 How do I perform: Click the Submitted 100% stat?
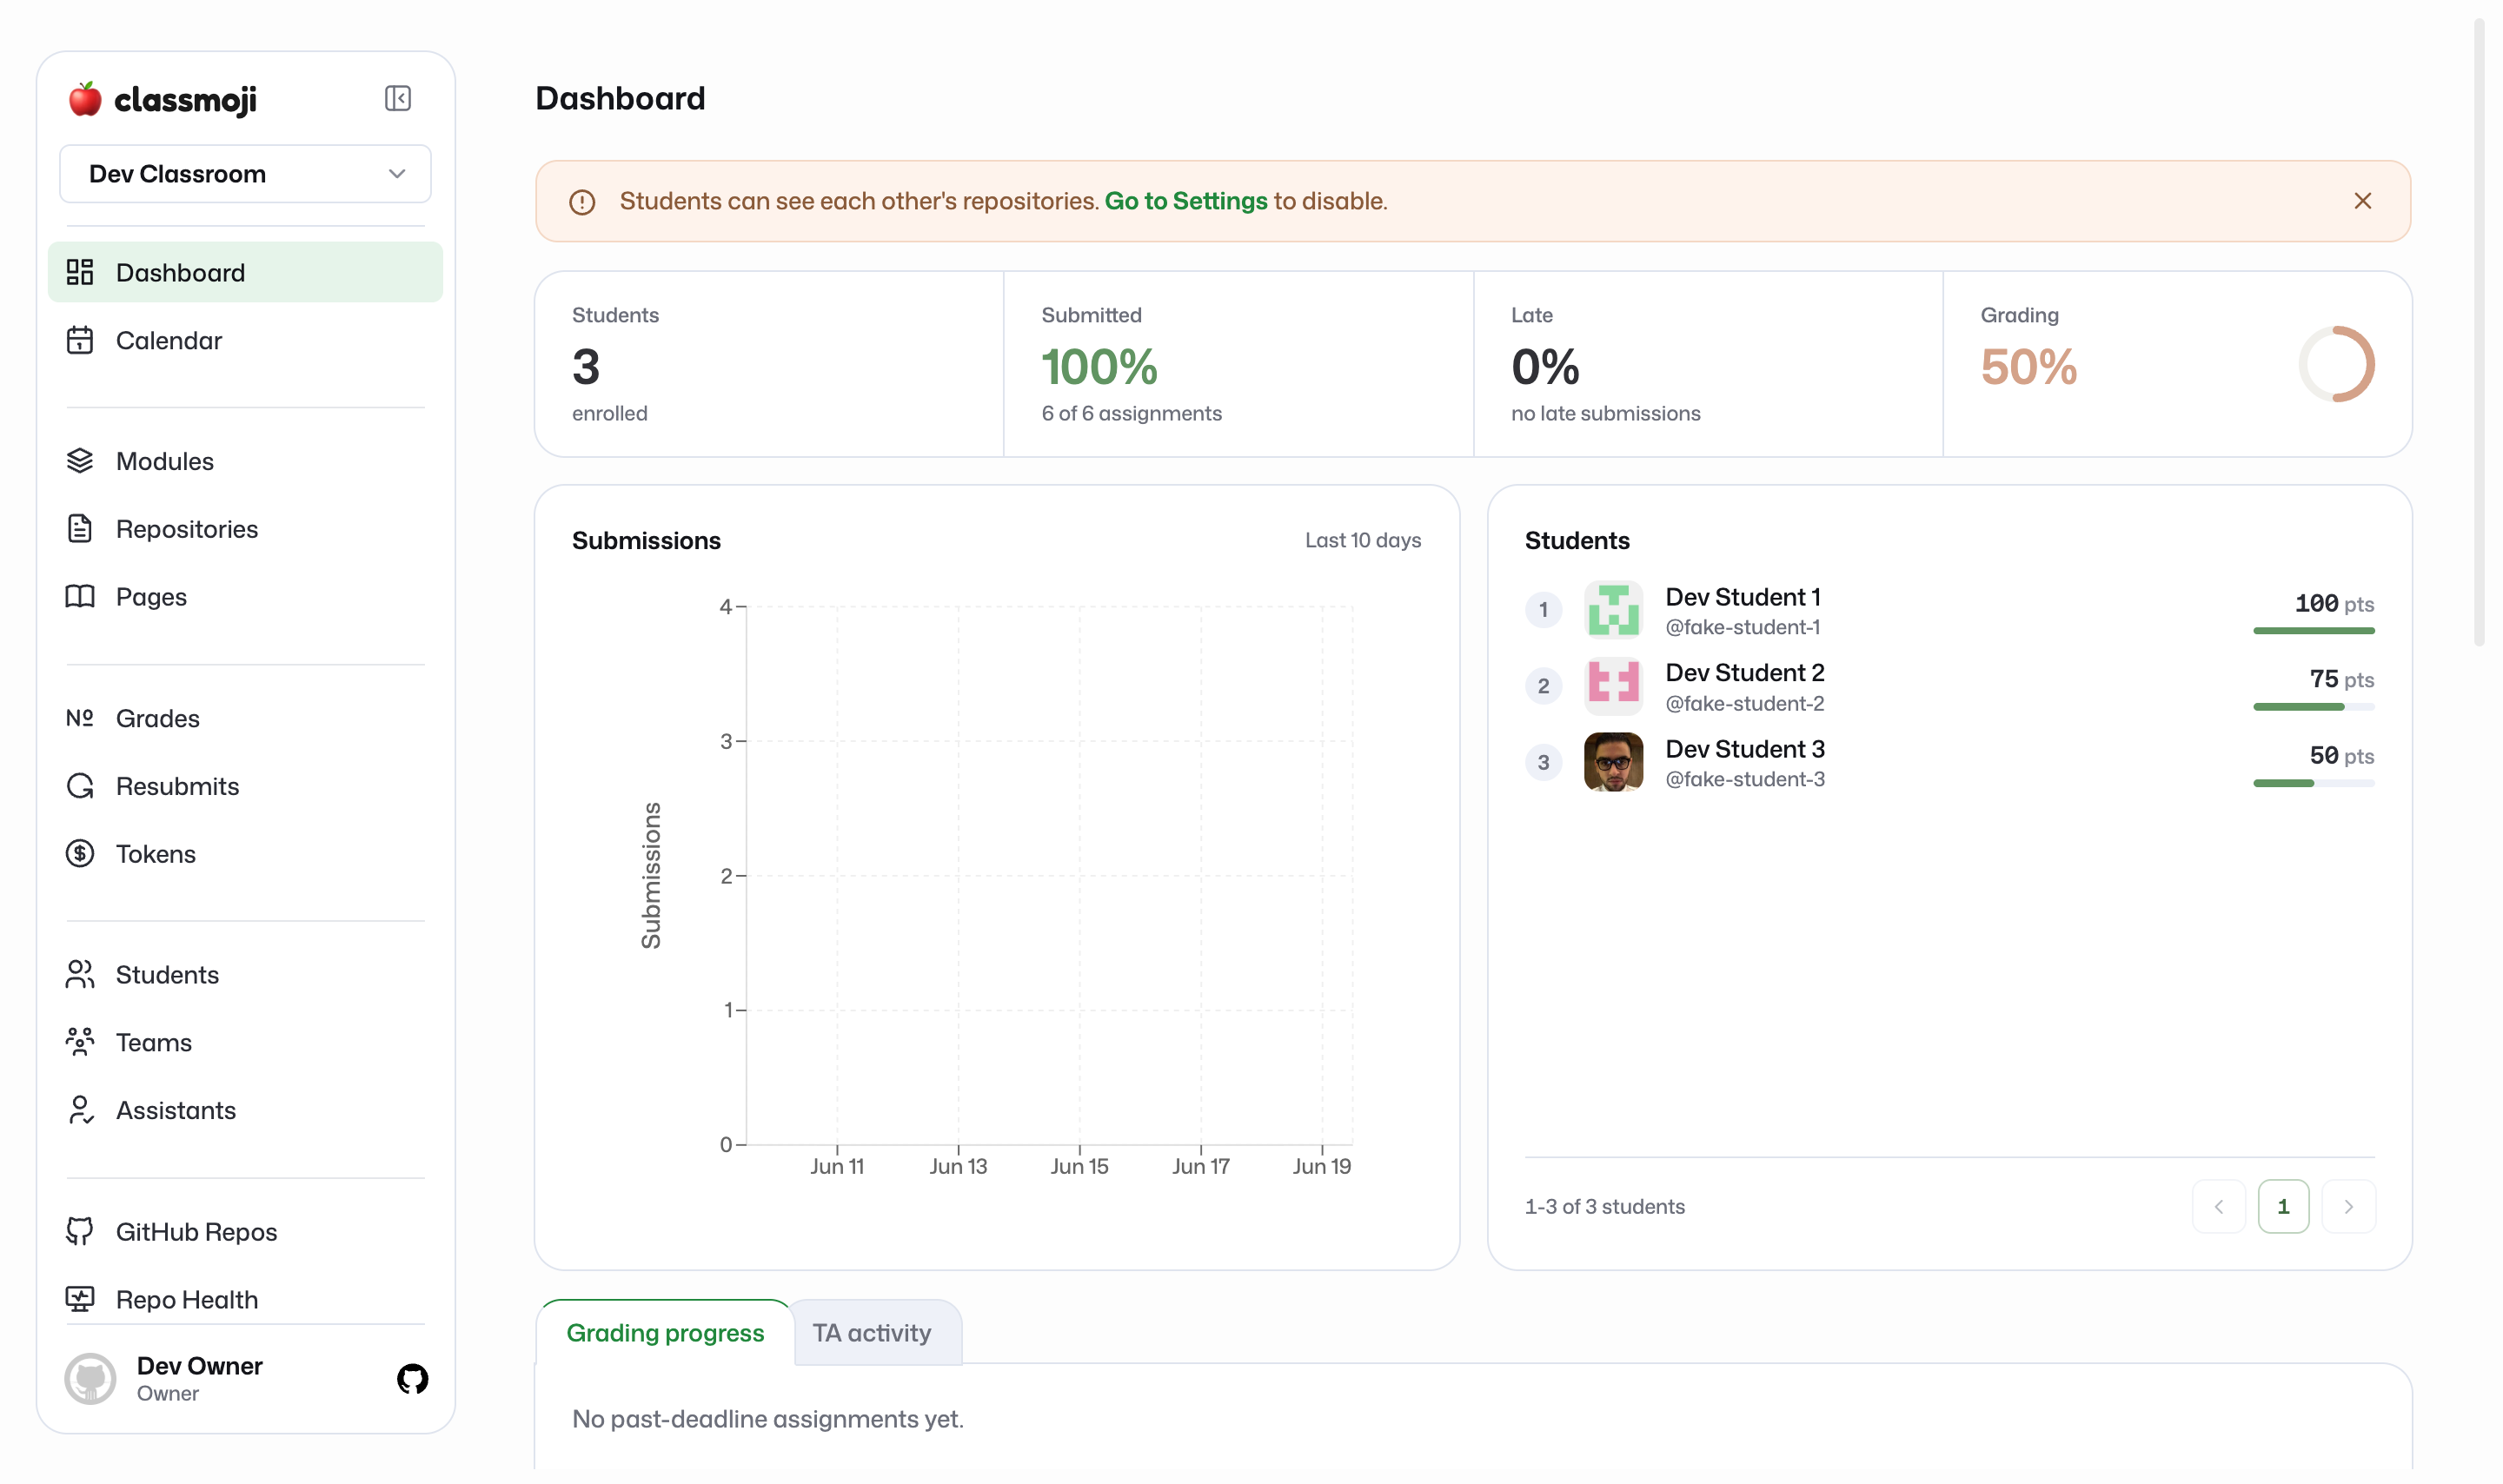(x=1100, y=367)
